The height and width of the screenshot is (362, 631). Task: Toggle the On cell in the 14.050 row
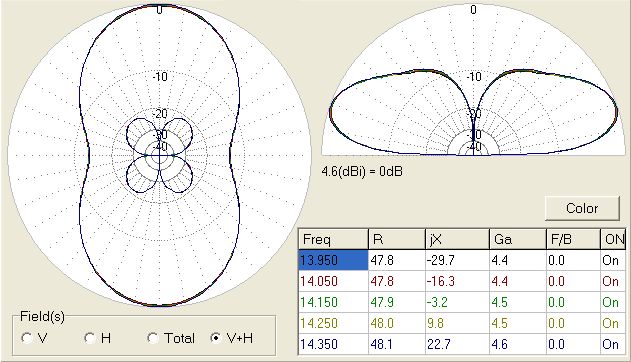point(613,281)
